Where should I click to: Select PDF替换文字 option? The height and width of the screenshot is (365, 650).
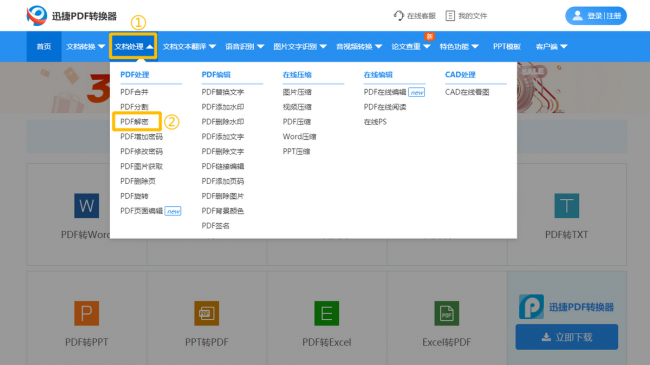click(x=223, y=92)
